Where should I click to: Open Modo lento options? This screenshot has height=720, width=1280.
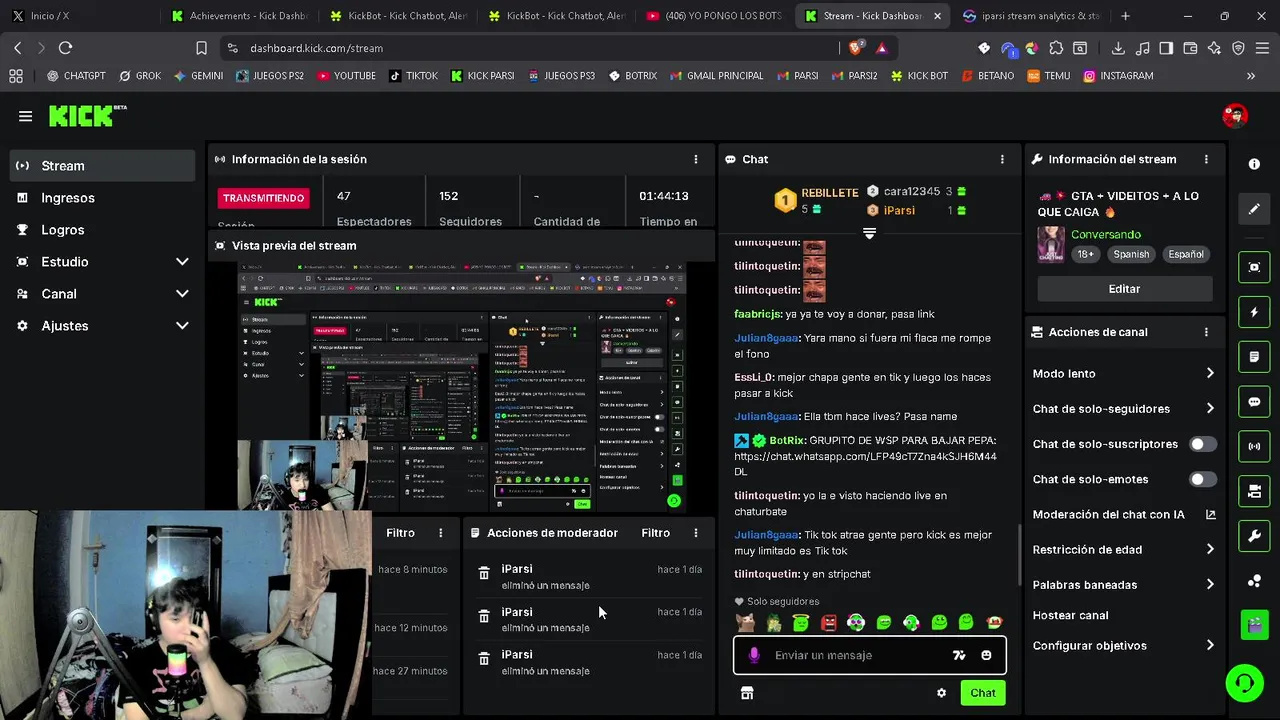[1124, 373]
